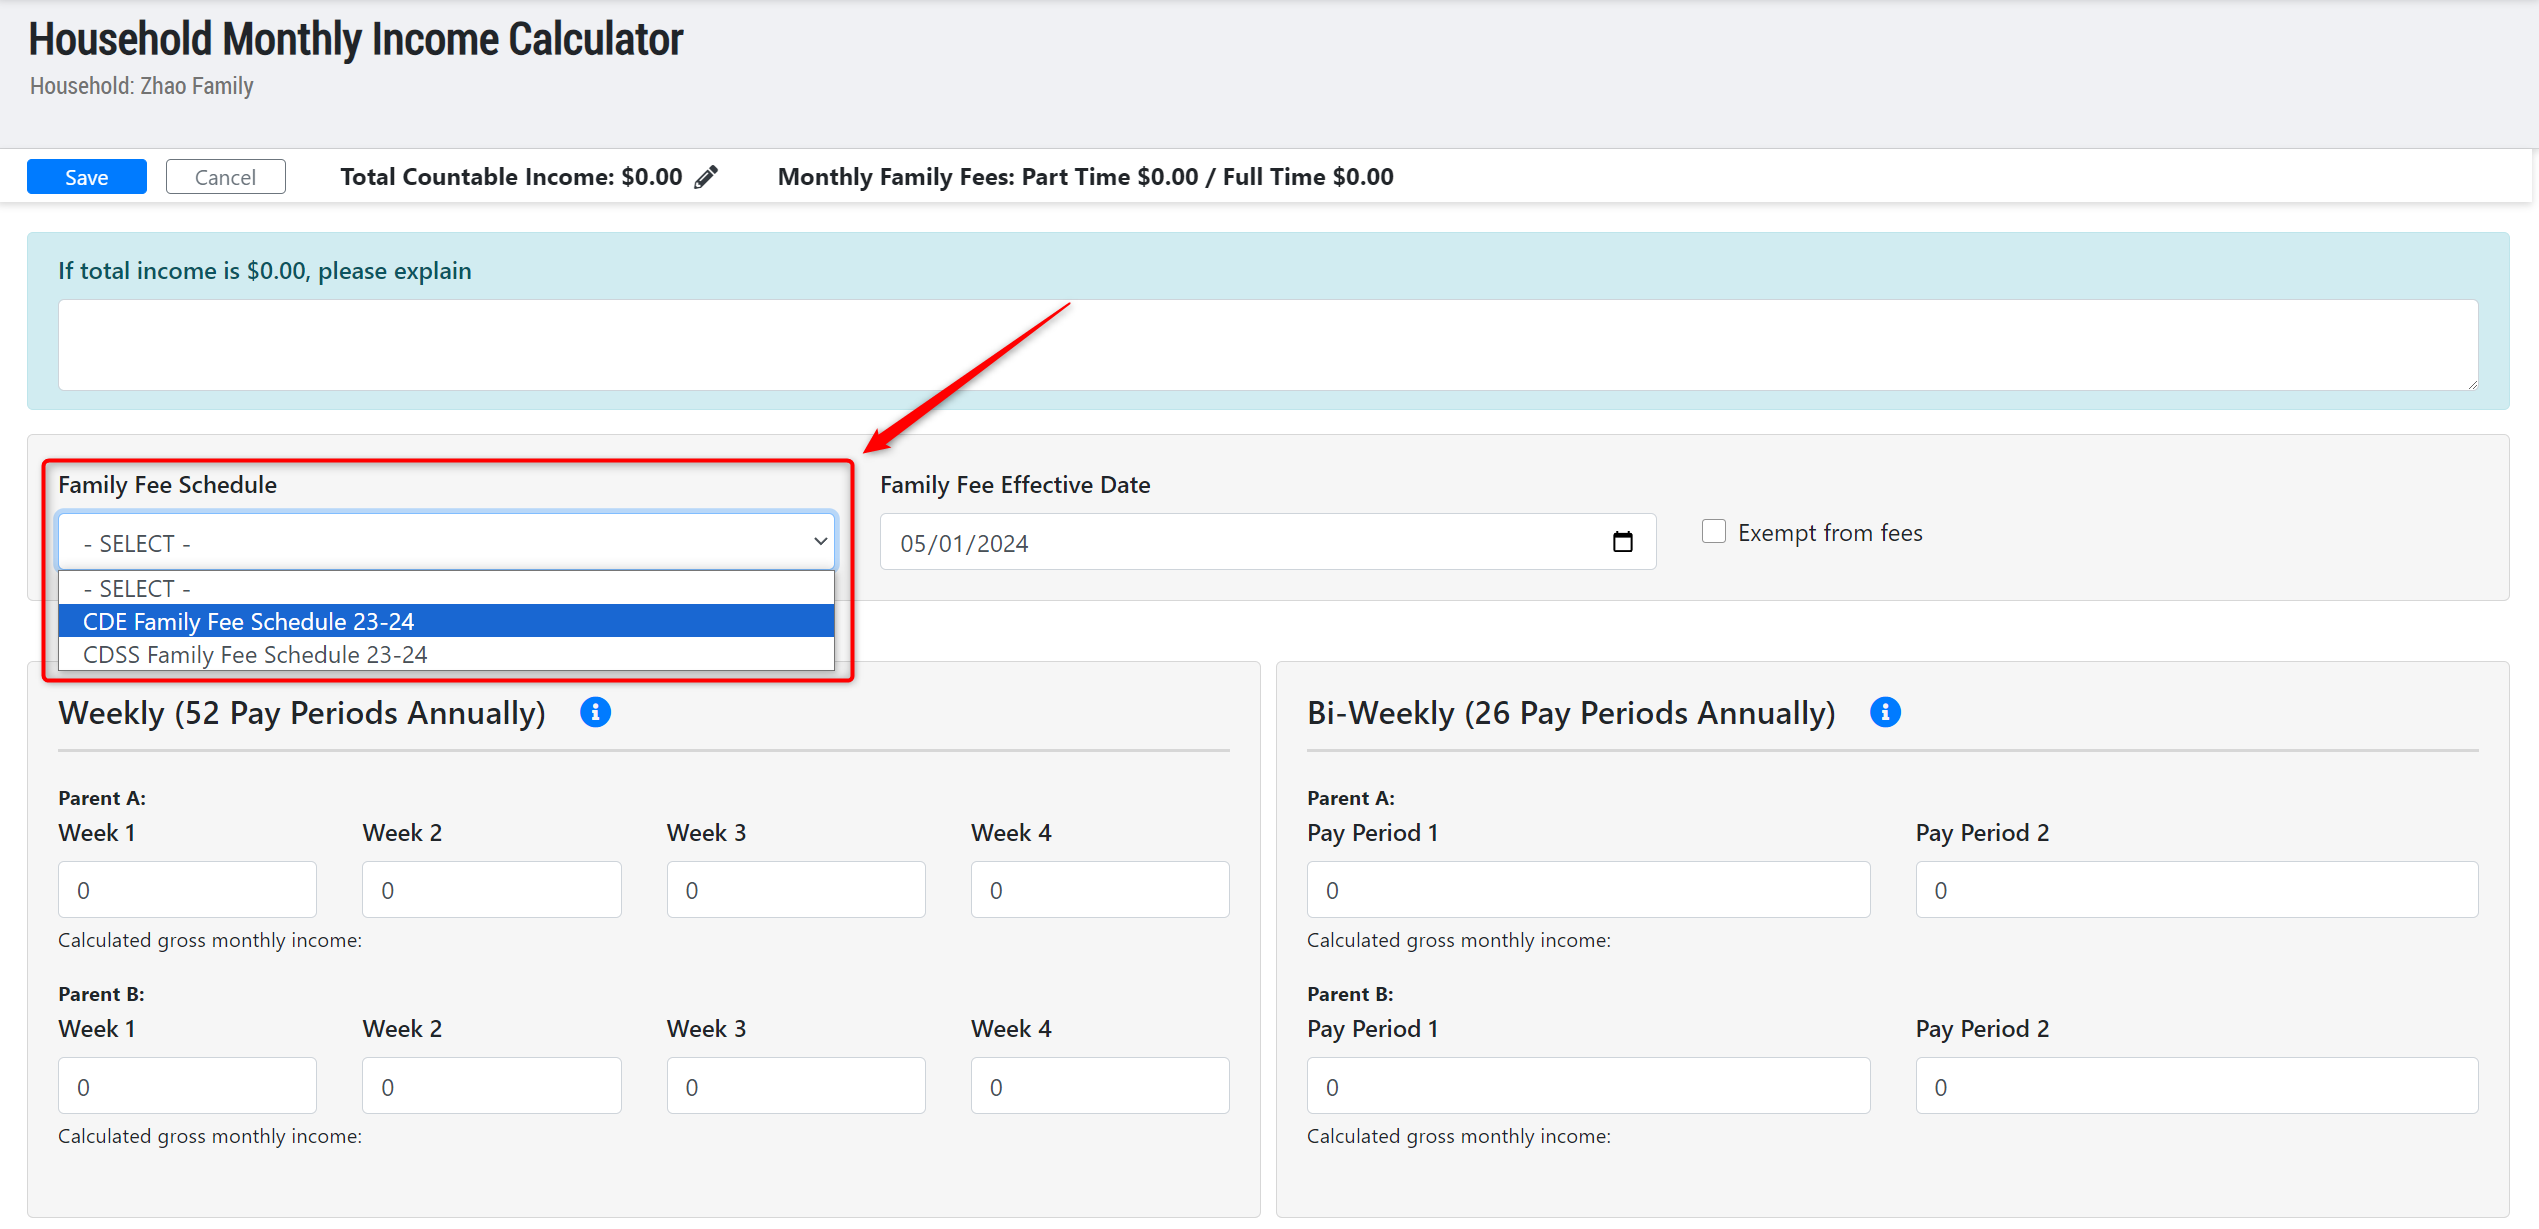Click Parent B Week 3 weekly input
Image resolution: width=2539 pixels, height=1229 pixels.
795,1086
